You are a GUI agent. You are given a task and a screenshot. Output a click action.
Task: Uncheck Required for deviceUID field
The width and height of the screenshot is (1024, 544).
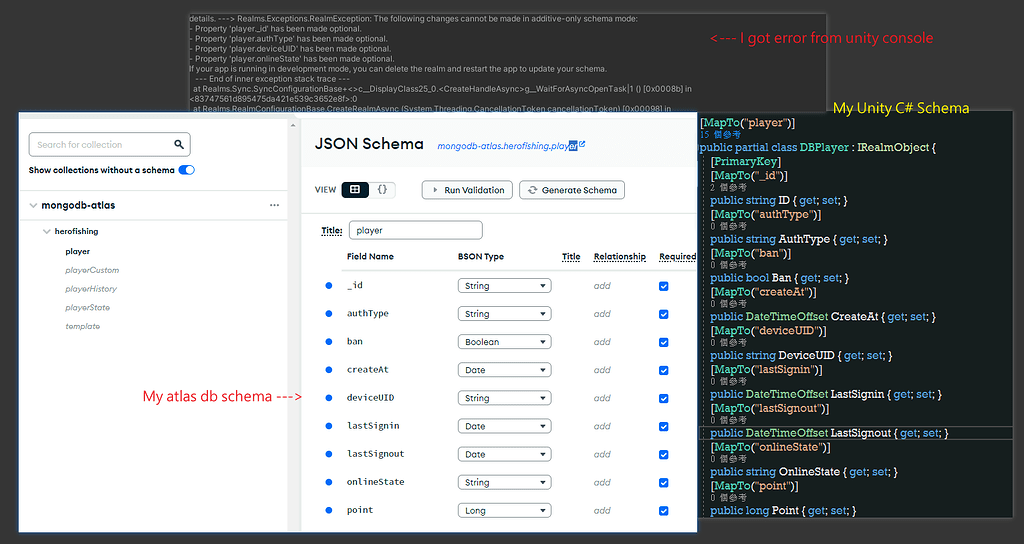[x=664, y=398]
